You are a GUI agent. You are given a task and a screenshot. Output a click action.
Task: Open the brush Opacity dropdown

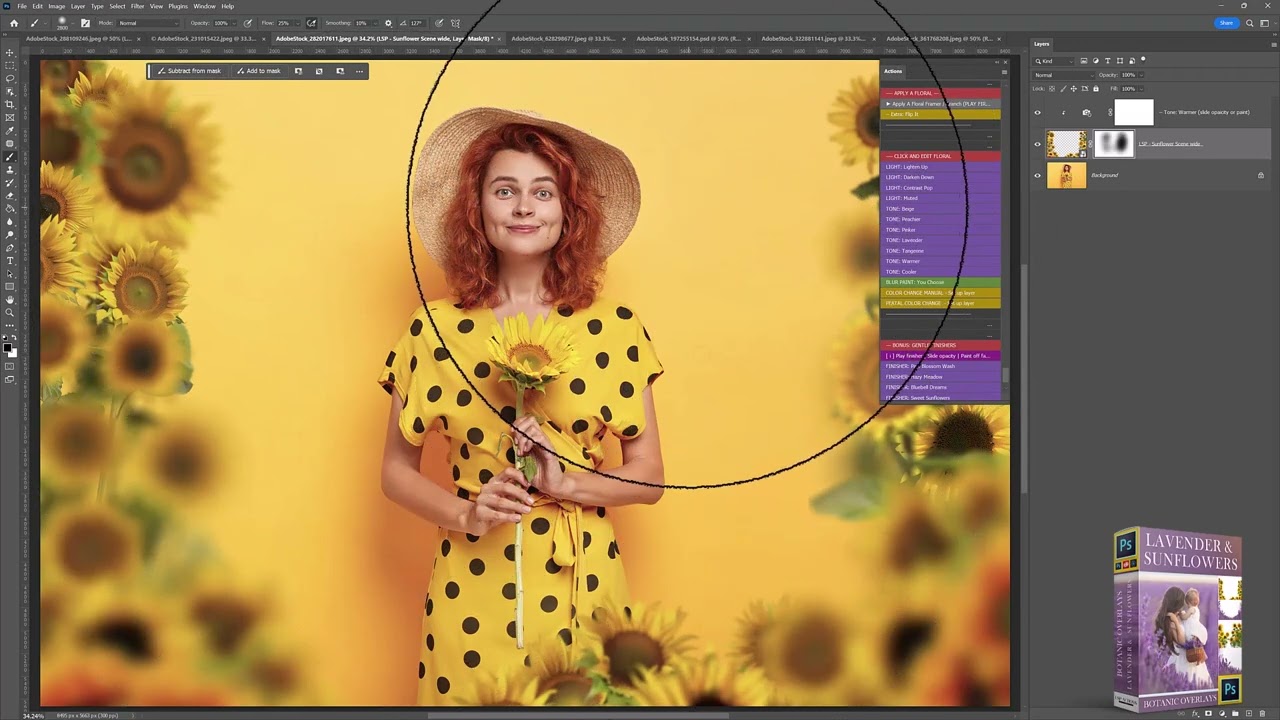tap(234, 23)
